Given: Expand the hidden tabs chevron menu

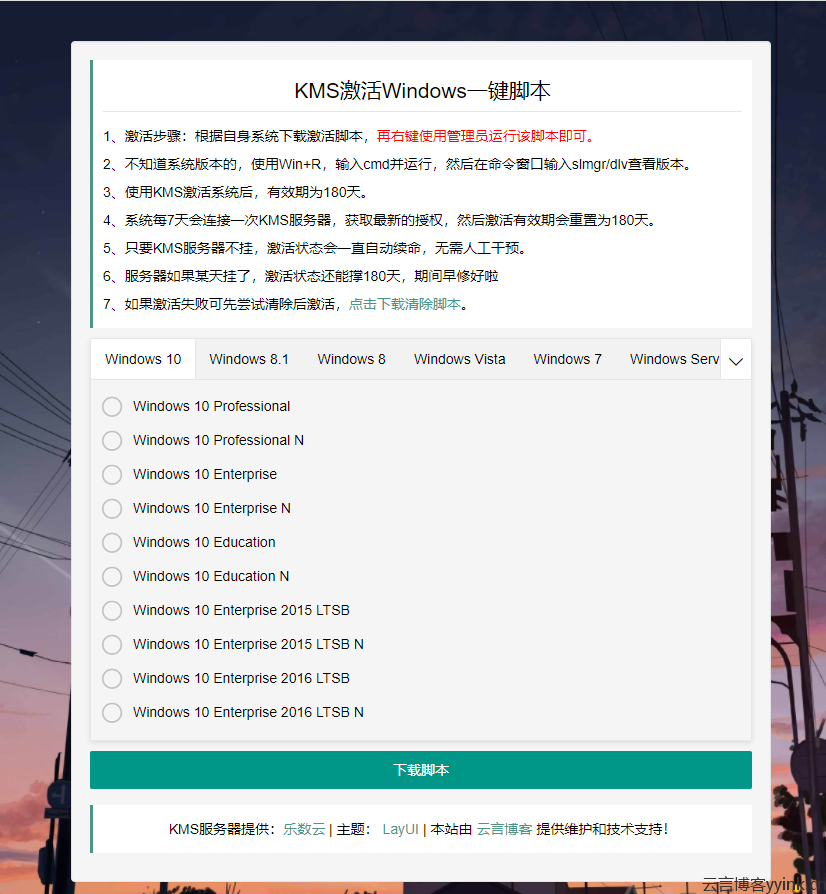Looking at the screenshot, I should click(x=736, y=358).
